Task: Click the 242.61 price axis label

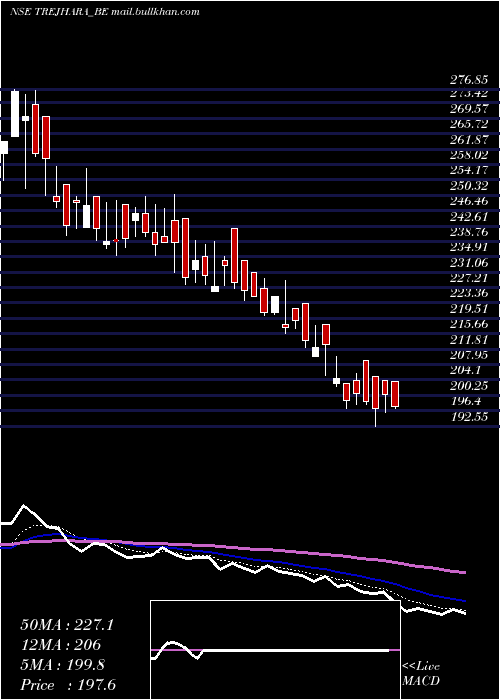Action: point(469,217)
